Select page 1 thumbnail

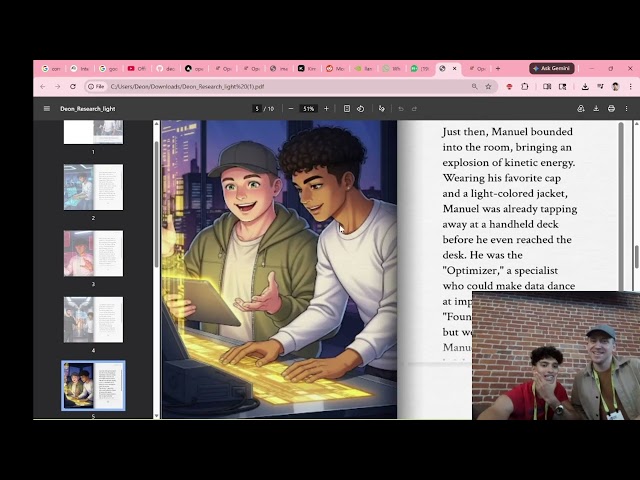tap(93, 132)
